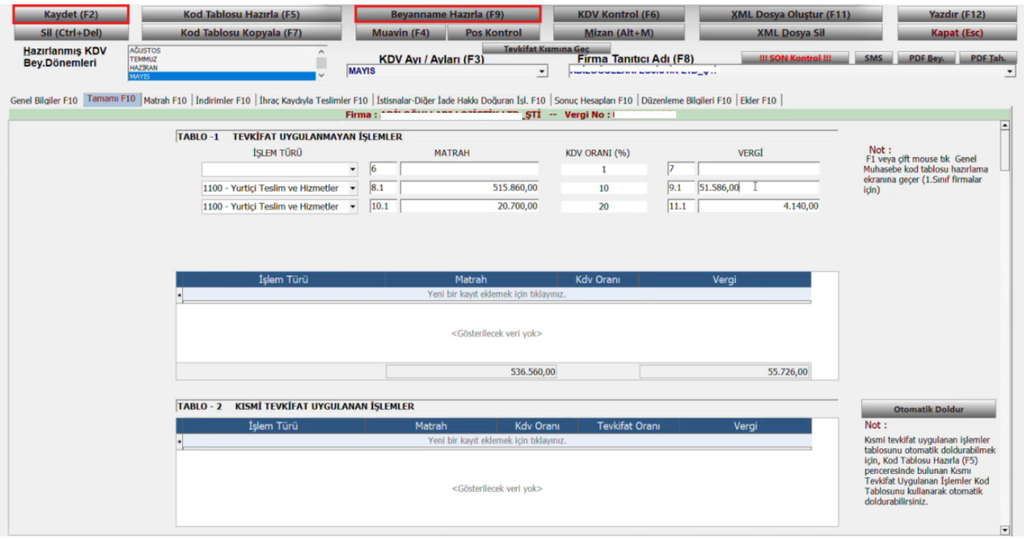This screenshot has width=1024, height=539.
Task: Run KDV Kontrol (F6)
Action: 618,14
